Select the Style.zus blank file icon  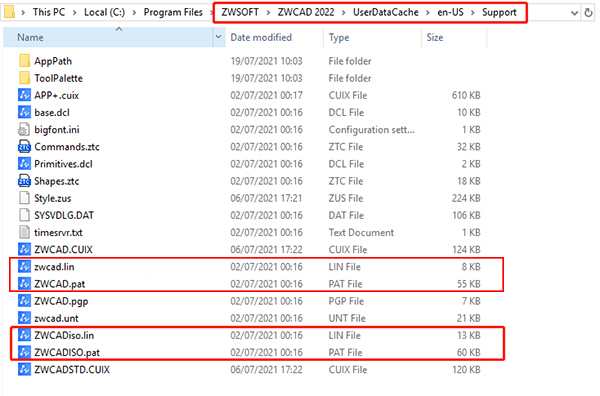point(24,198)
